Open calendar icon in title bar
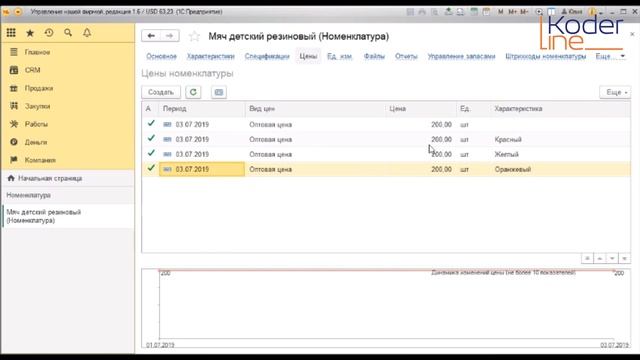 click(x=486, y=12)
